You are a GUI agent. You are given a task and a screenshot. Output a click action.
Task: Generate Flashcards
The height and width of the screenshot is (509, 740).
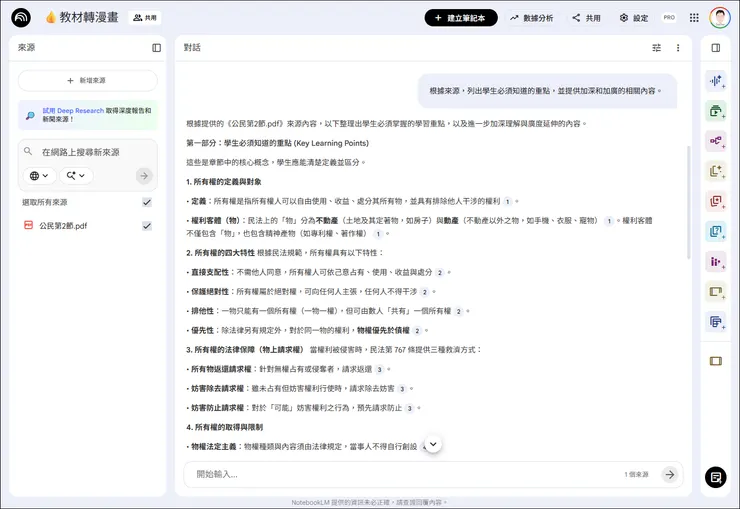pos(715,201)
